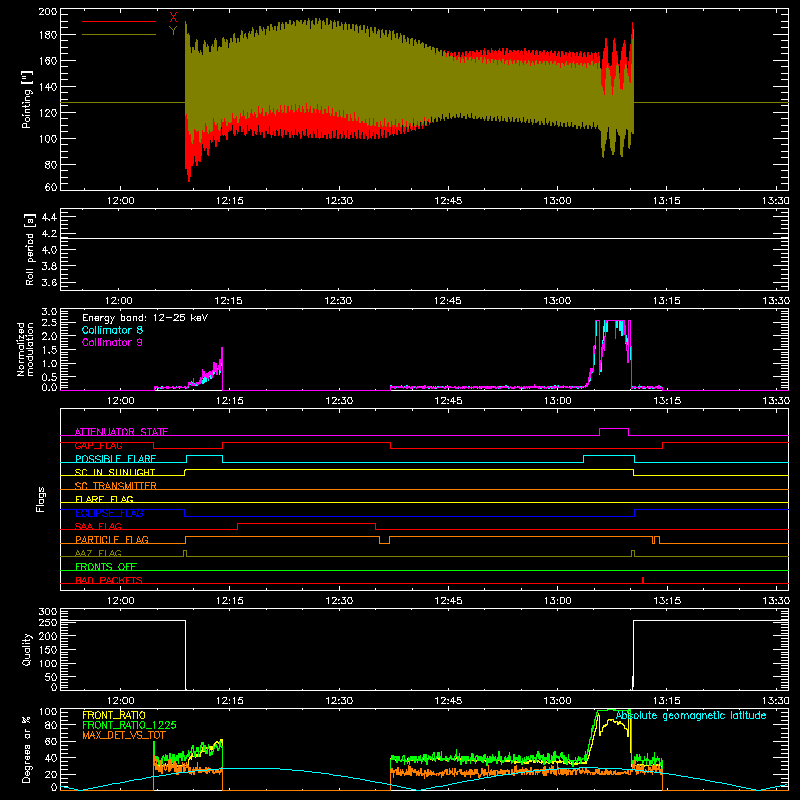Click the SC_IN_SUNLIGHT flag label
The image size is (800, 800).
(115, 472)
